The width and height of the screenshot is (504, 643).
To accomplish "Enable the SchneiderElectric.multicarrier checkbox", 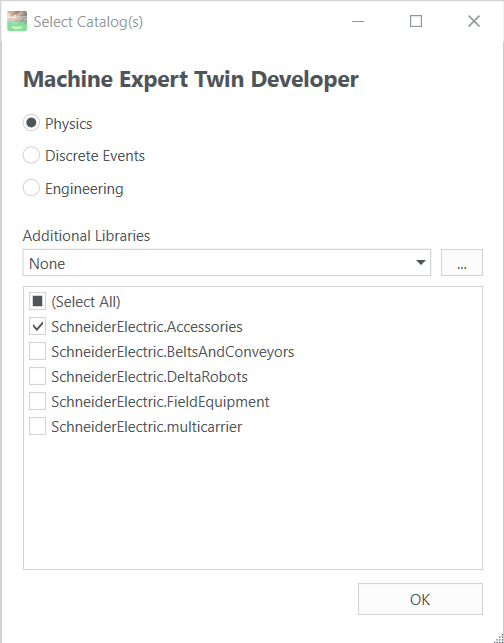I will pos(37,427).
